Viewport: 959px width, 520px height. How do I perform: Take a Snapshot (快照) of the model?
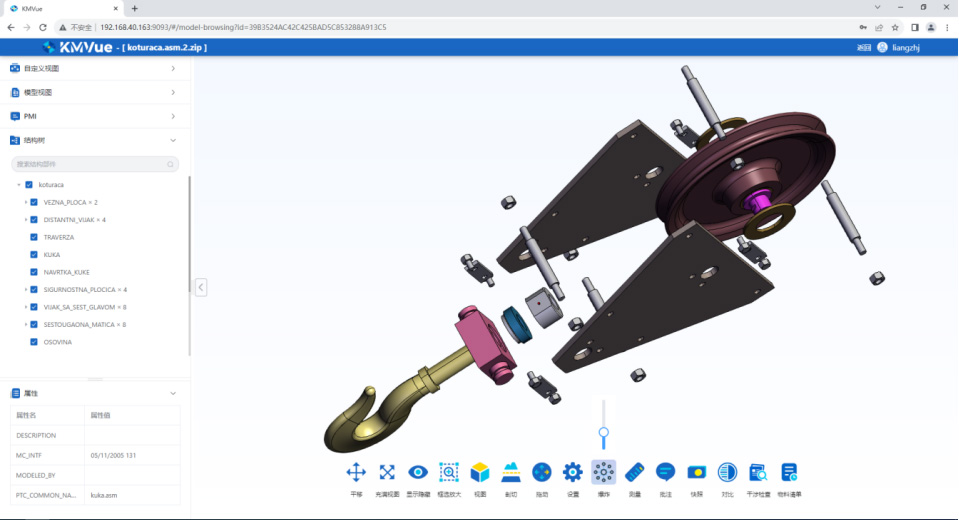click(x=696, y=472)
